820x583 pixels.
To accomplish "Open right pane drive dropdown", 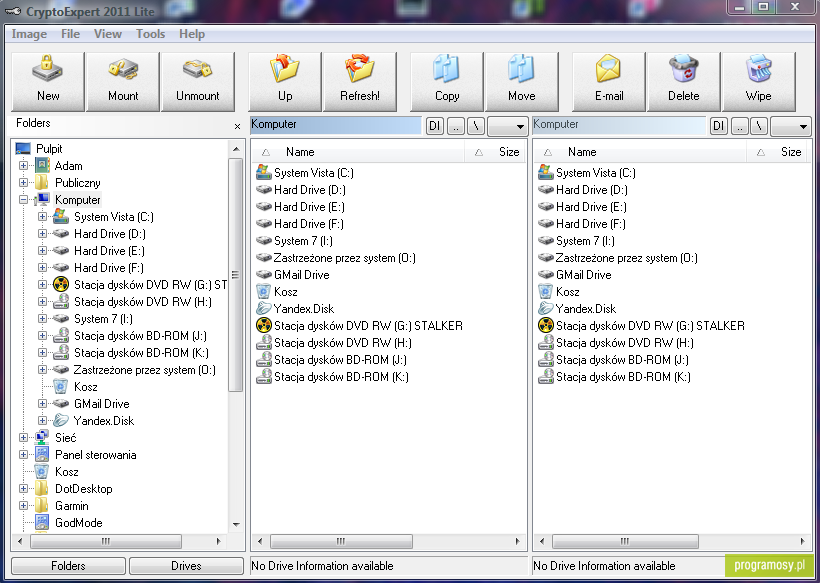I will click(790, 126).
